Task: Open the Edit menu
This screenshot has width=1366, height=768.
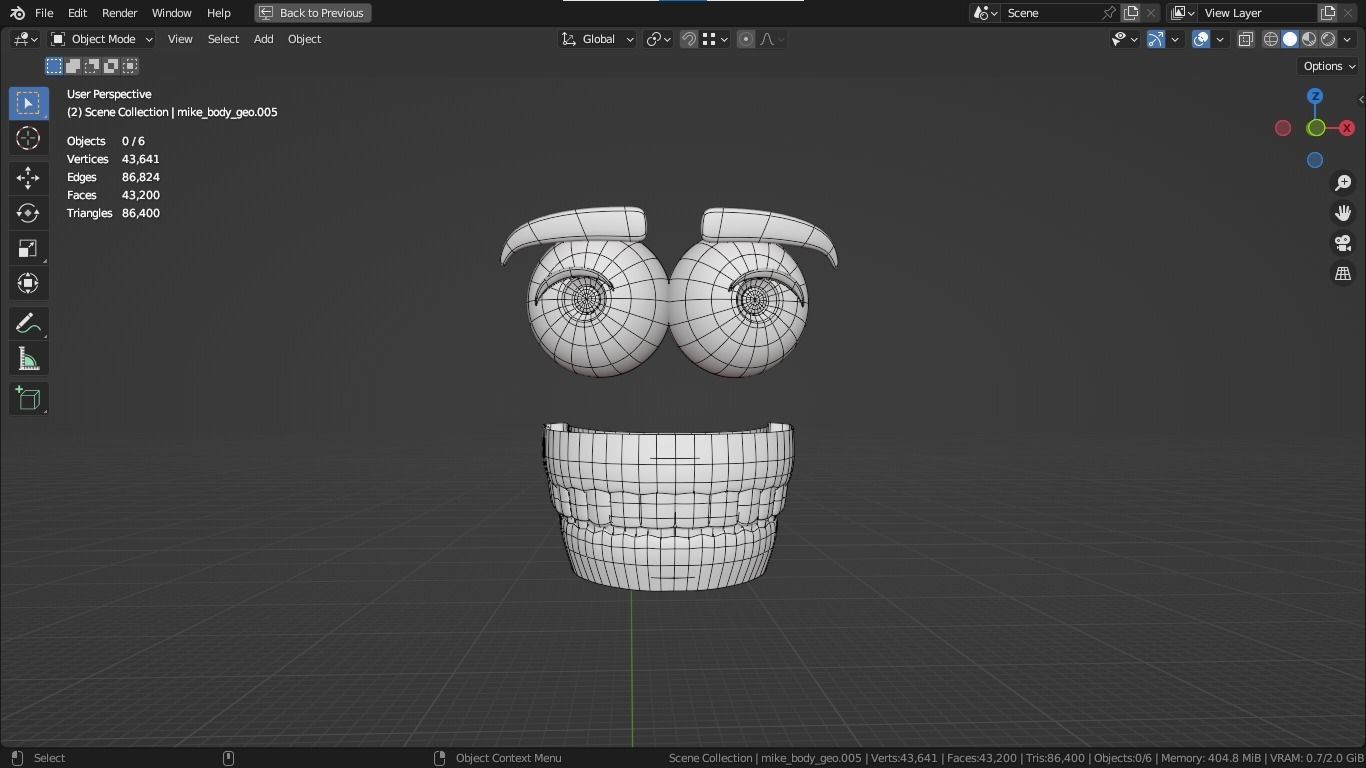Action: [77, 13]
